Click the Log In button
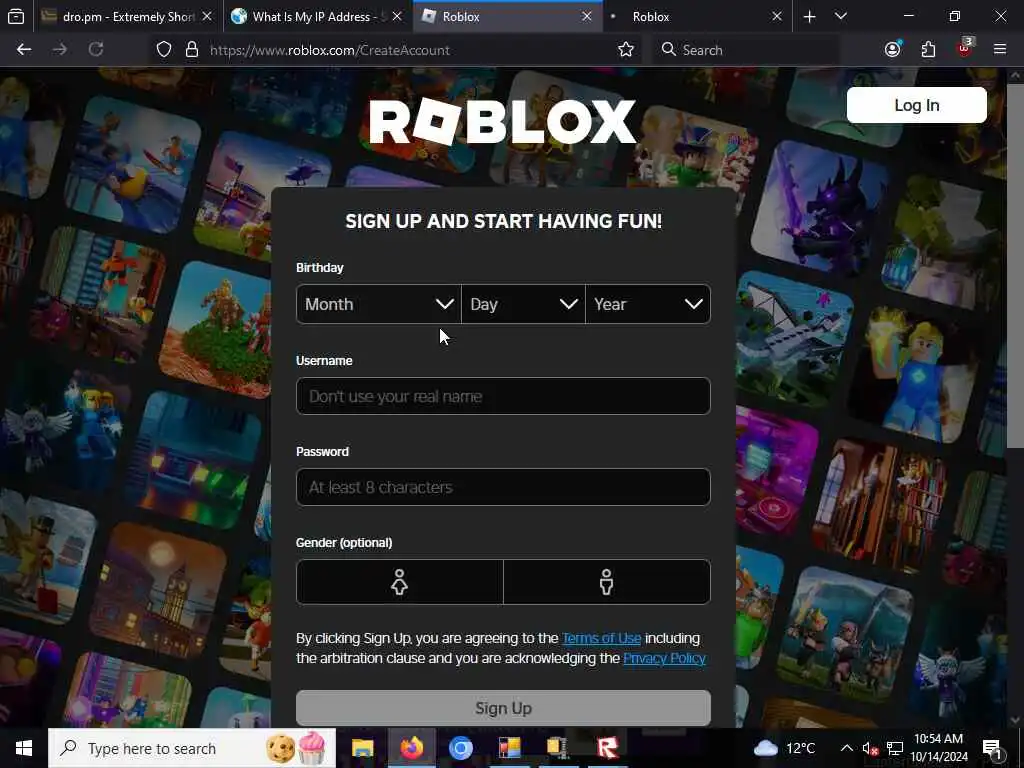The width and height of the screenshot is (1024, 768). pos(917,105)
